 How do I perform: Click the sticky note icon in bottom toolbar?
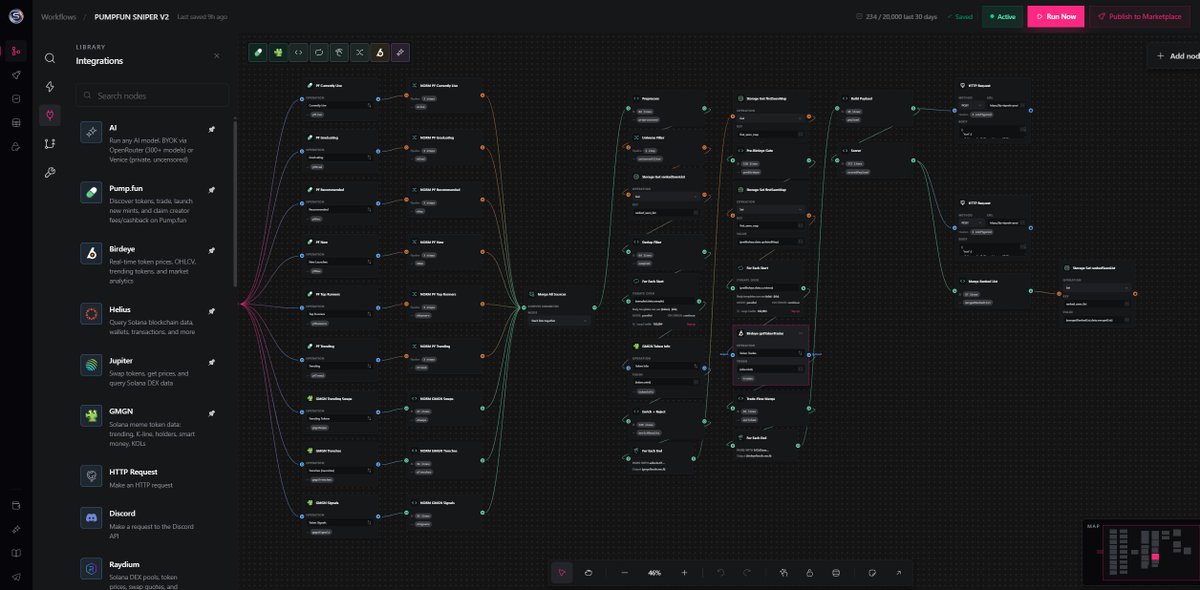872,572
